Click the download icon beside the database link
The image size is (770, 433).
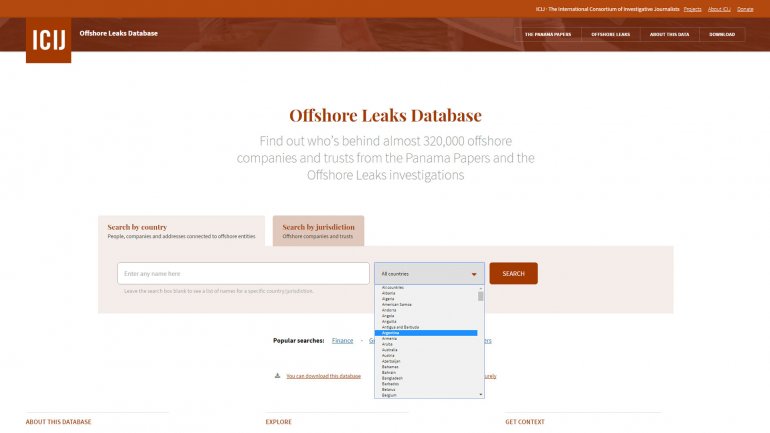[x=277, y=376]
